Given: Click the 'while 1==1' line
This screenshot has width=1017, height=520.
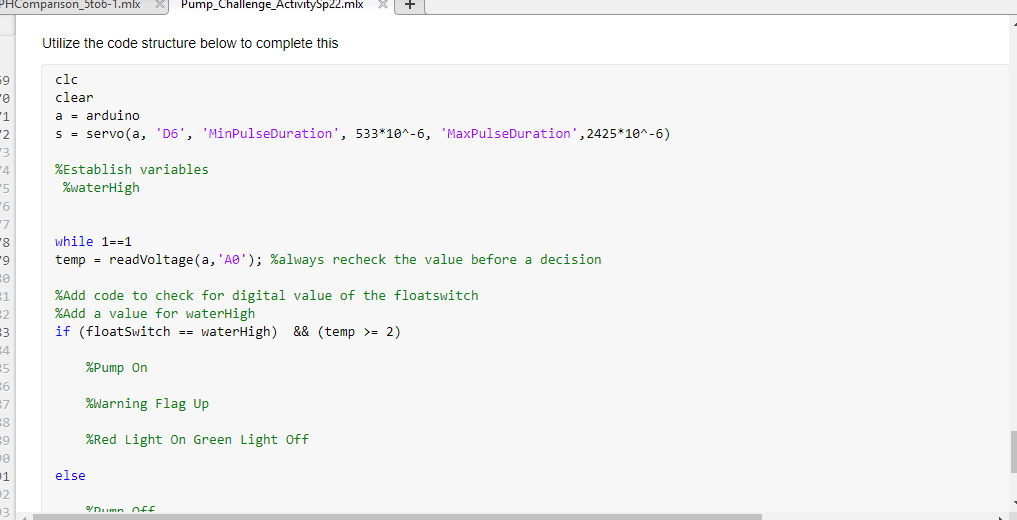Looking at the screenshot, I should click(93, 242).
